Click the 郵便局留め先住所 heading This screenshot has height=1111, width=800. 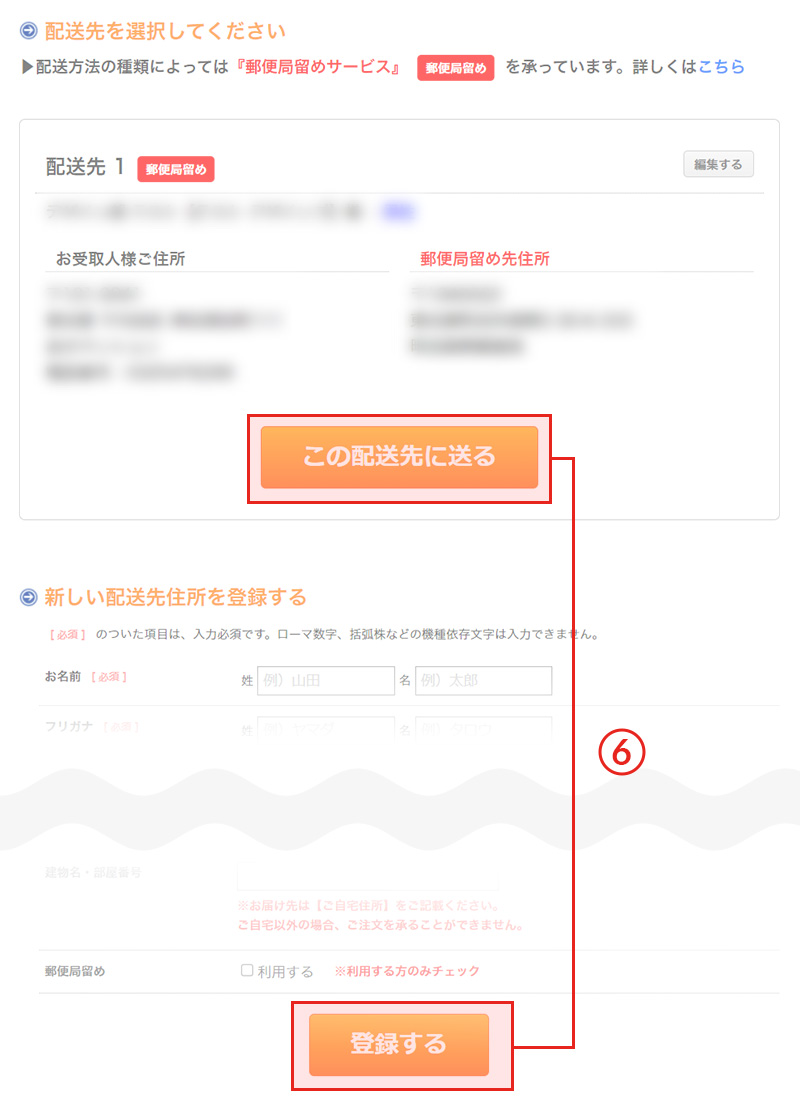click(x=485, y=259)
